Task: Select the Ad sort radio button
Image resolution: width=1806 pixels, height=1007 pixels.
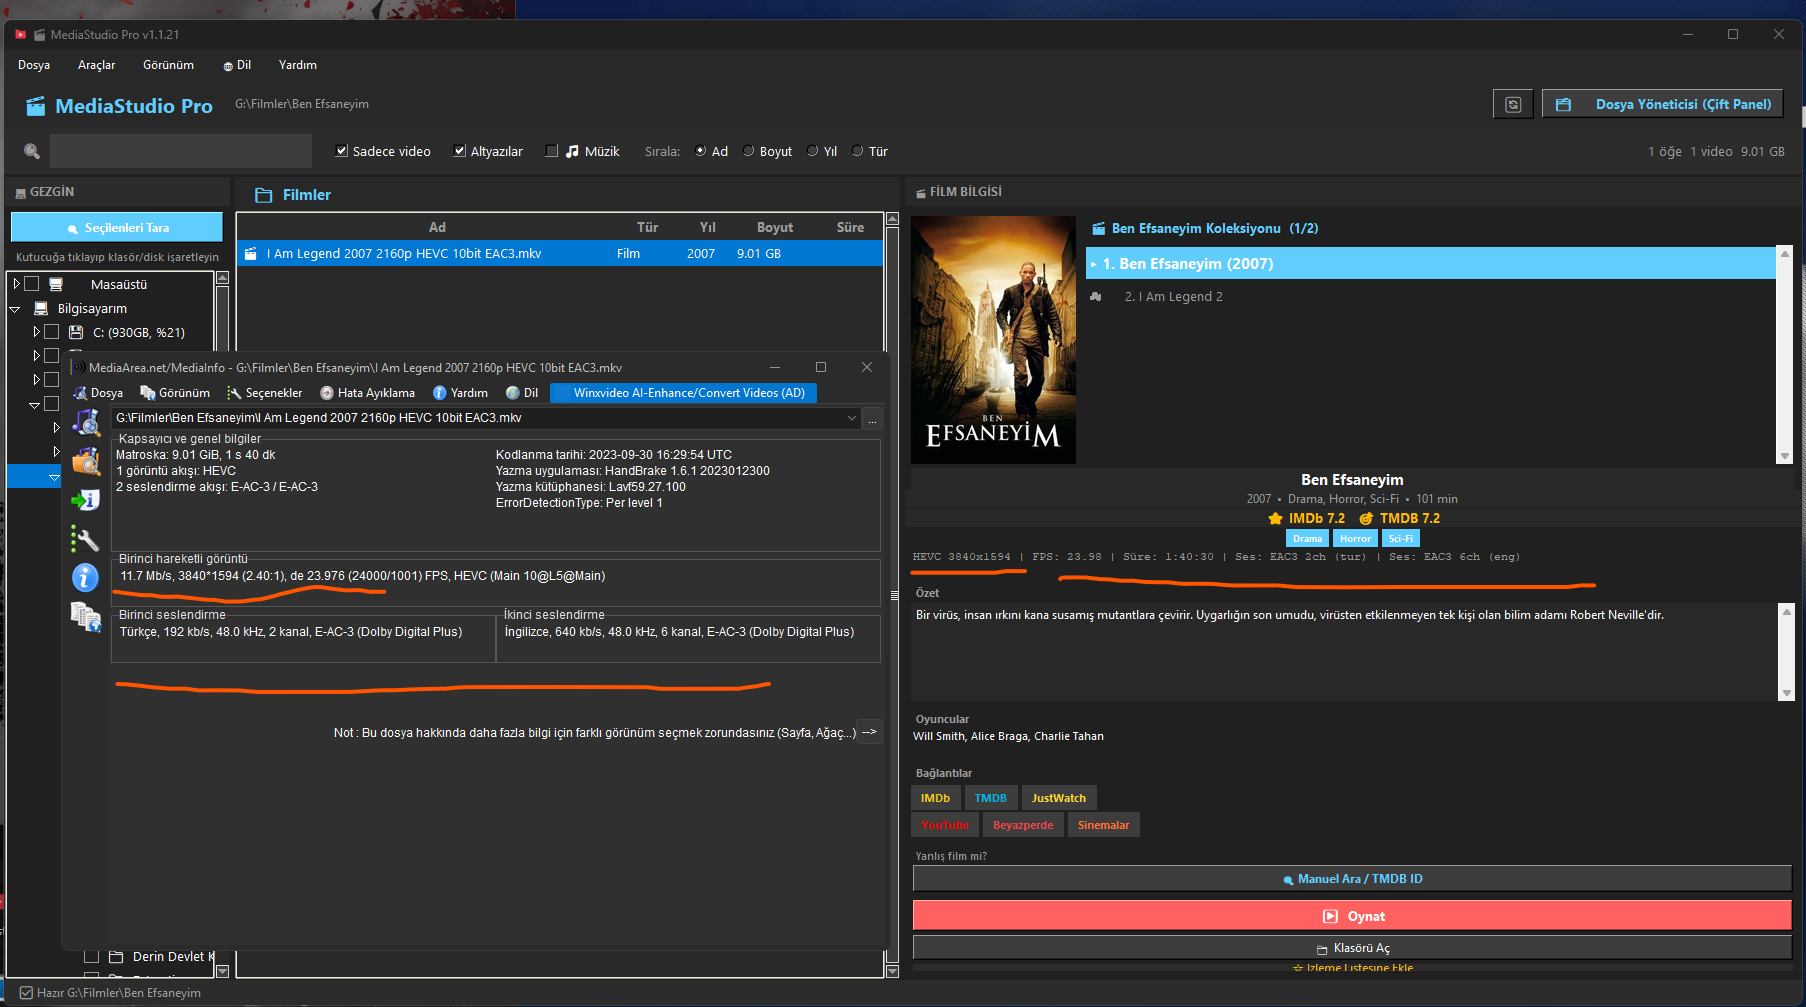Action: coord(701,151)
